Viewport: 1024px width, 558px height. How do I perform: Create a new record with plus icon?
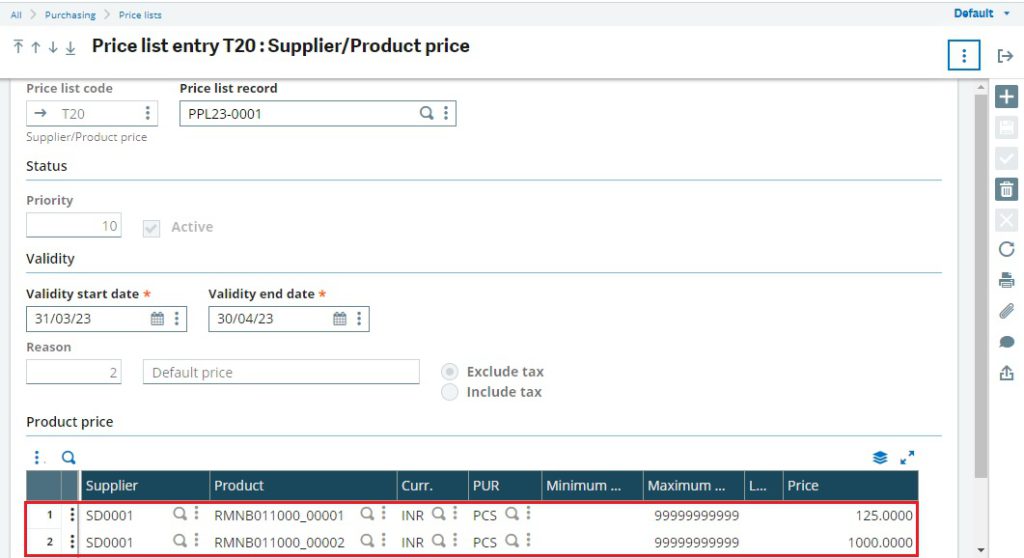[x=1006, y=97]
